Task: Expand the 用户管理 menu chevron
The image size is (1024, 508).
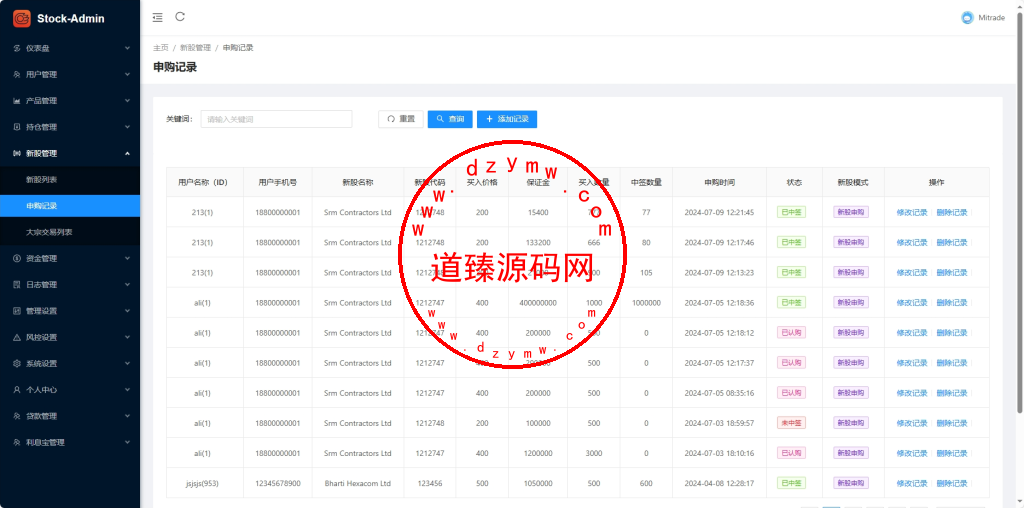Action: click(127, 74)
